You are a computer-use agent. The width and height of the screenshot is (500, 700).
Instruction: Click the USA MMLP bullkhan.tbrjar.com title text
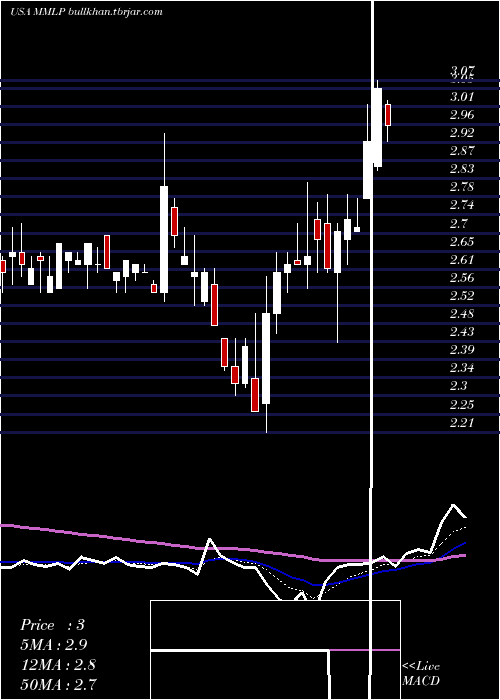86,12
